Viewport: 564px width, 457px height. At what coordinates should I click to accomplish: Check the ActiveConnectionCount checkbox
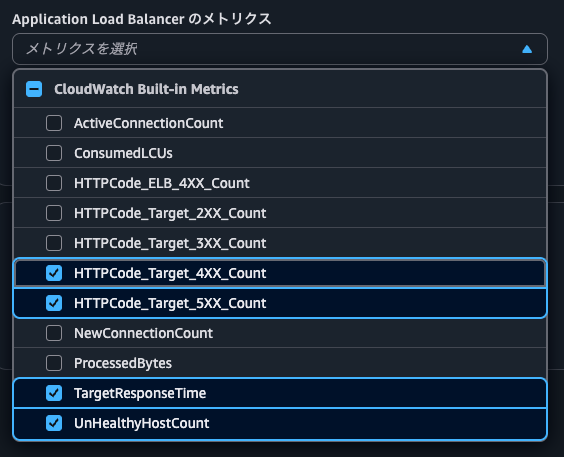[54, 123]
